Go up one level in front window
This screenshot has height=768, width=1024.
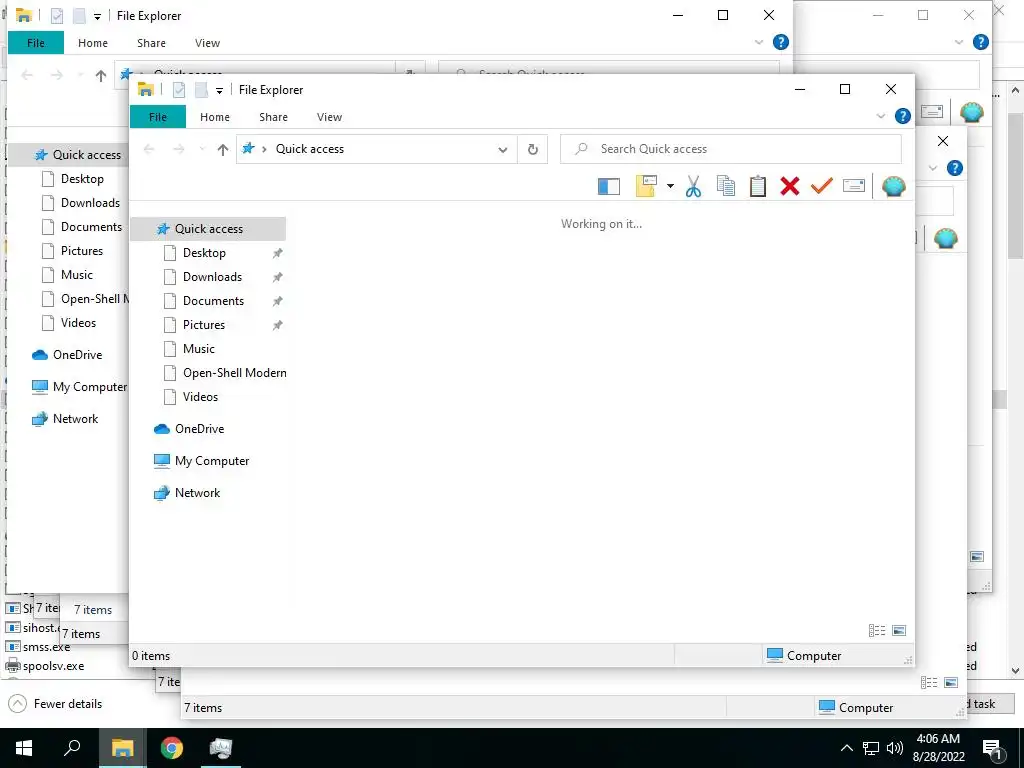click(x=223, y=150)
